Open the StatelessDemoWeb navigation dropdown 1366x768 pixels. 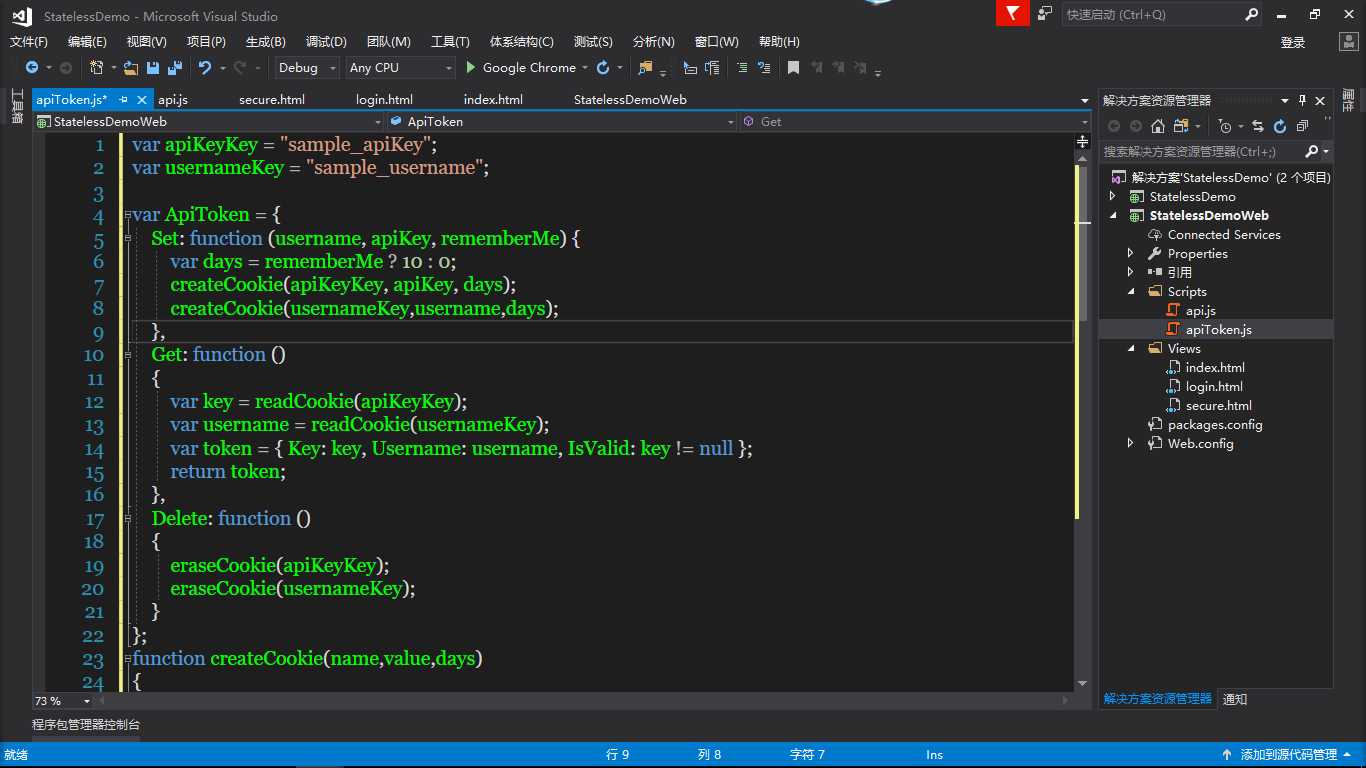point(208,121)
